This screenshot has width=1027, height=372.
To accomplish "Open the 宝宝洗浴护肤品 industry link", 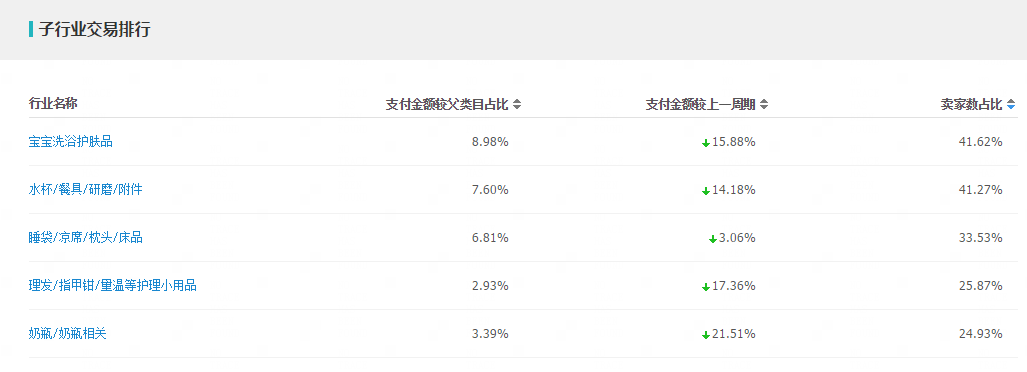I will 71,141.
